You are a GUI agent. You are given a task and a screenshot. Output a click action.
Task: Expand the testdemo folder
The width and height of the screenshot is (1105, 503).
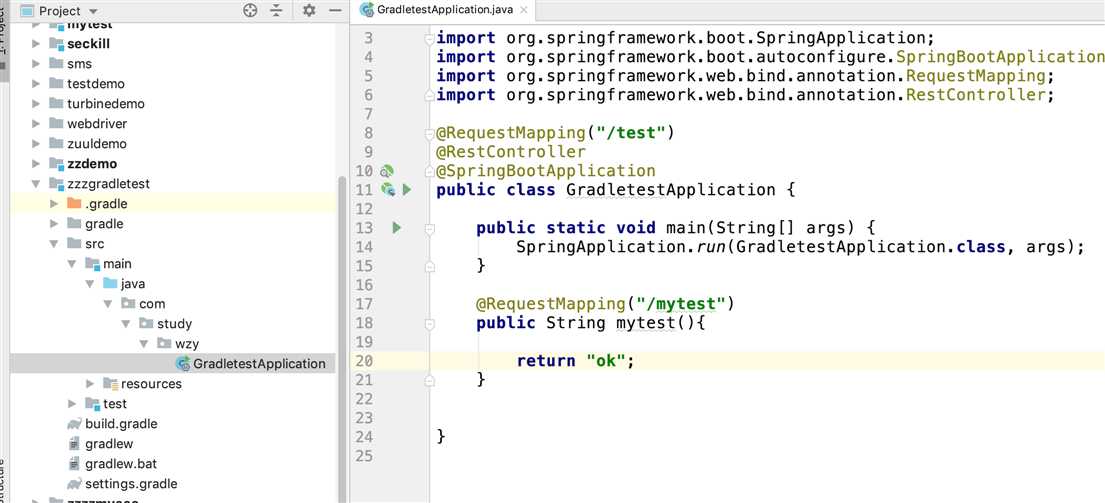36,84
